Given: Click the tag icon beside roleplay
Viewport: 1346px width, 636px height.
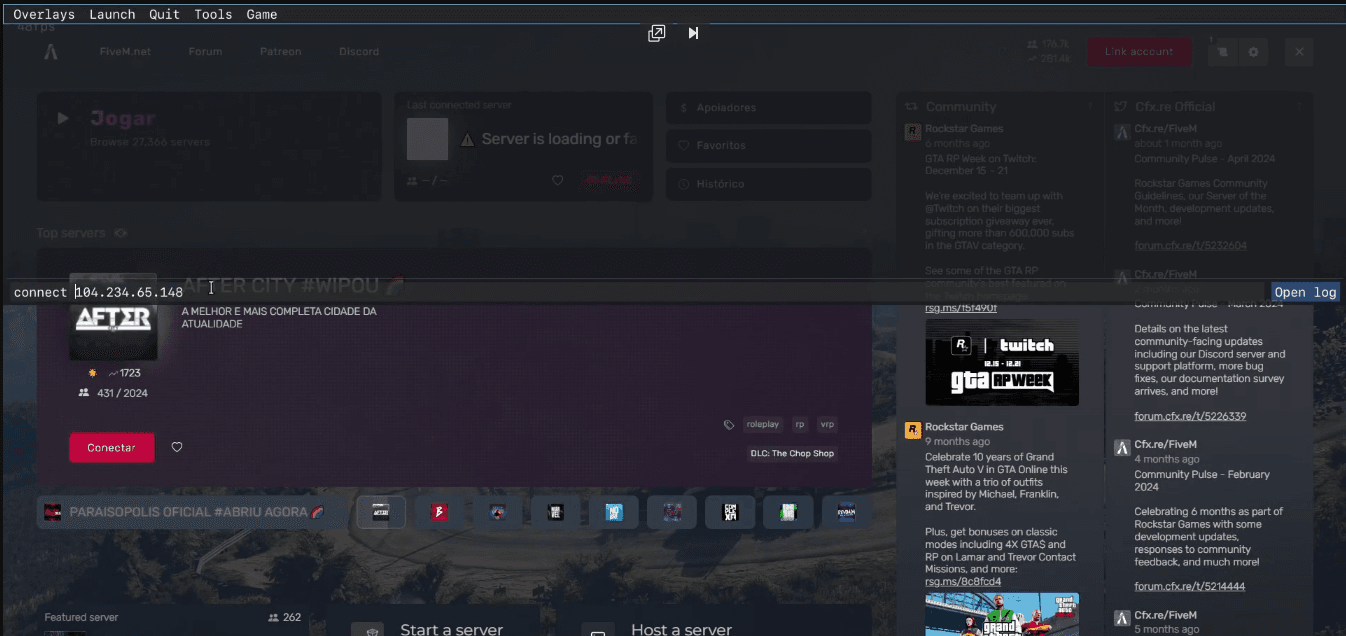Looking at the screenshot, I should [x=729, y=425].
